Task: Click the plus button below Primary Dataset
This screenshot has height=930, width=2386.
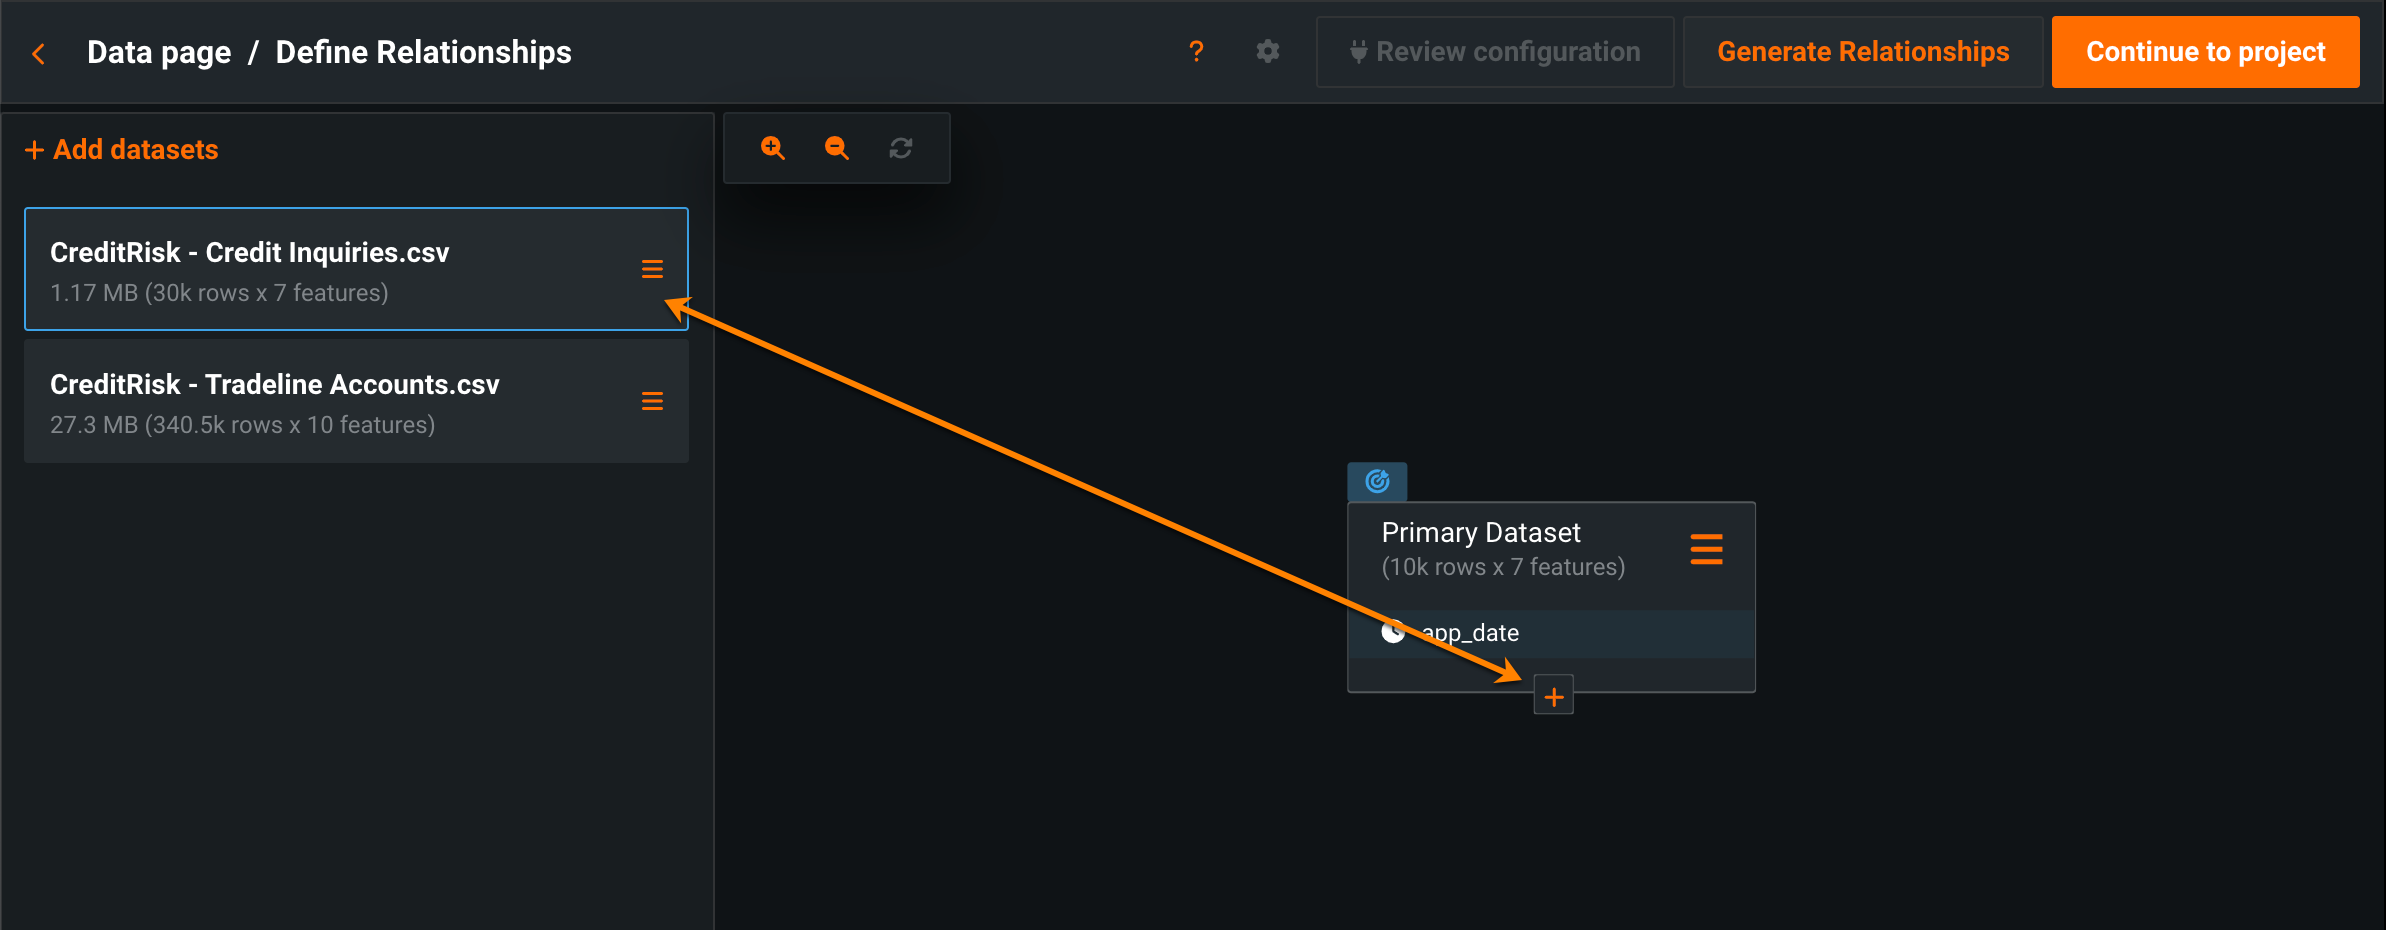Action: tap(1554, 697)
